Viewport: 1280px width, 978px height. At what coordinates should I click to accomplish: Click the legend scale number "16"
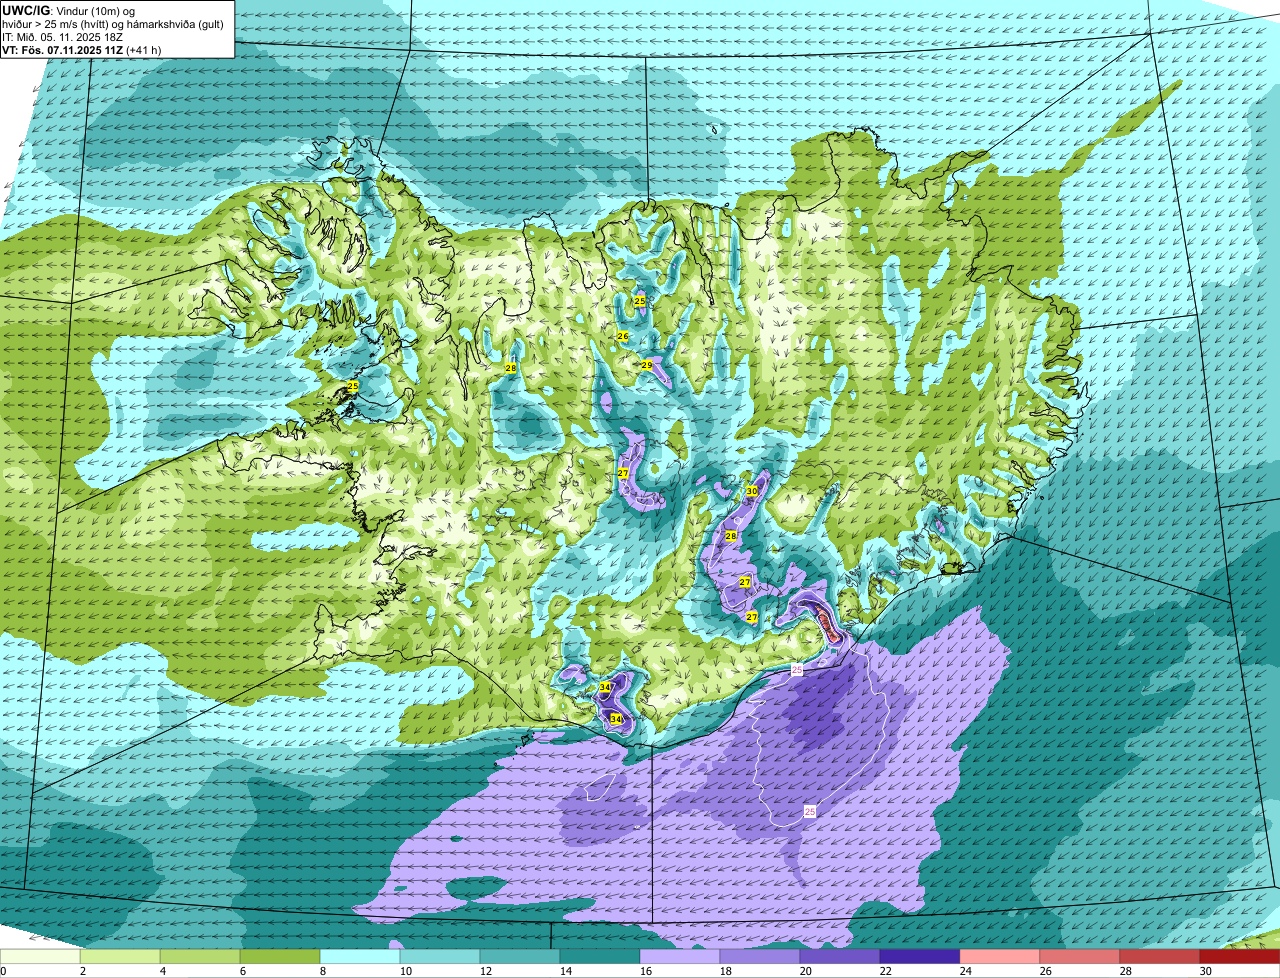click(645, 971)
